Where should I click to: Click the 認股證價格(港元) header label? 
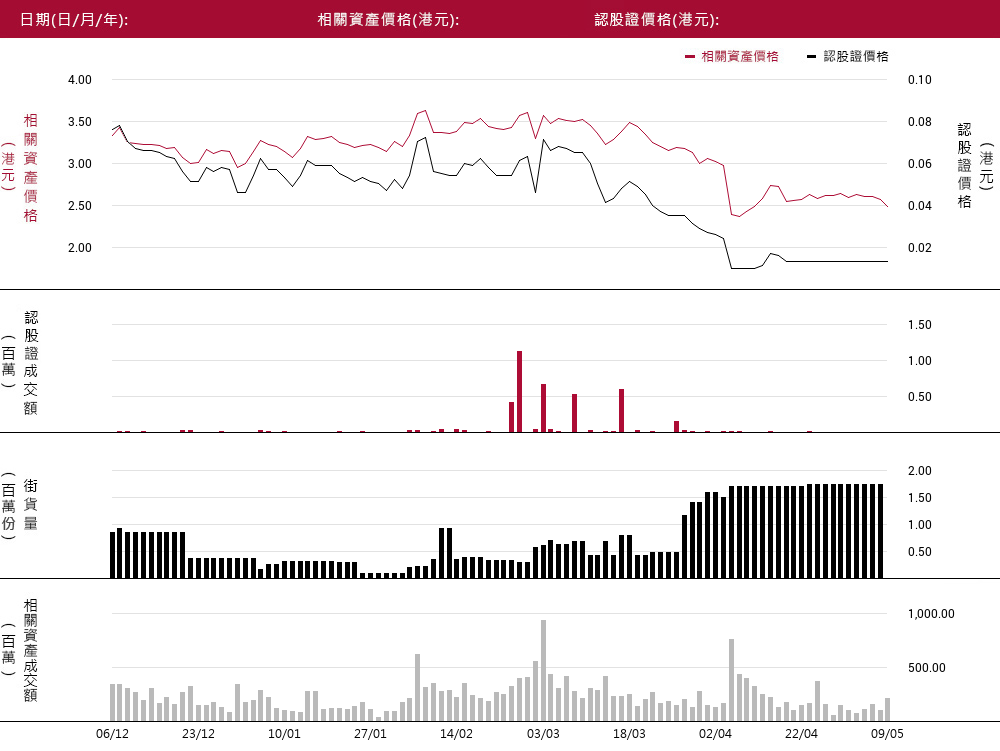tap(657, 20)
